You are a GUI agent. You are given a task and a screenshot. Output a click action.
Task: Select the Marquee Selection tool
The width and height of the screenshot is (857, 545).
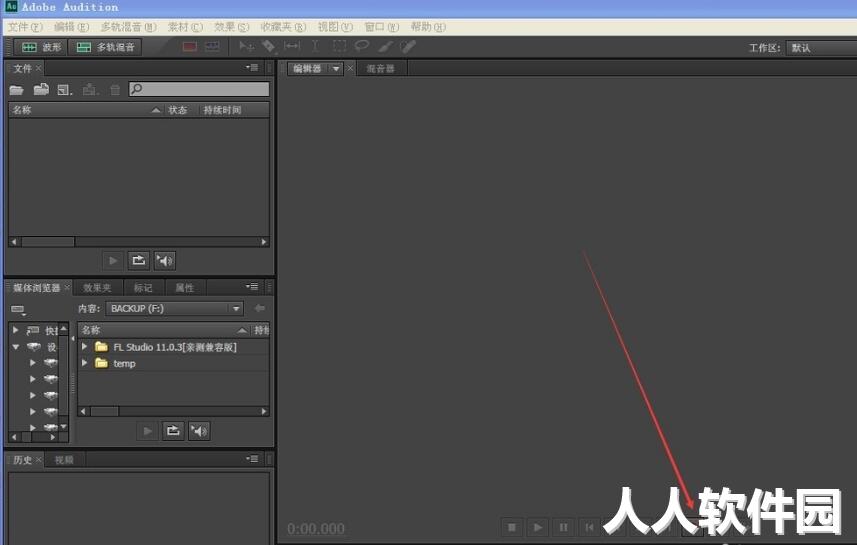339,46
